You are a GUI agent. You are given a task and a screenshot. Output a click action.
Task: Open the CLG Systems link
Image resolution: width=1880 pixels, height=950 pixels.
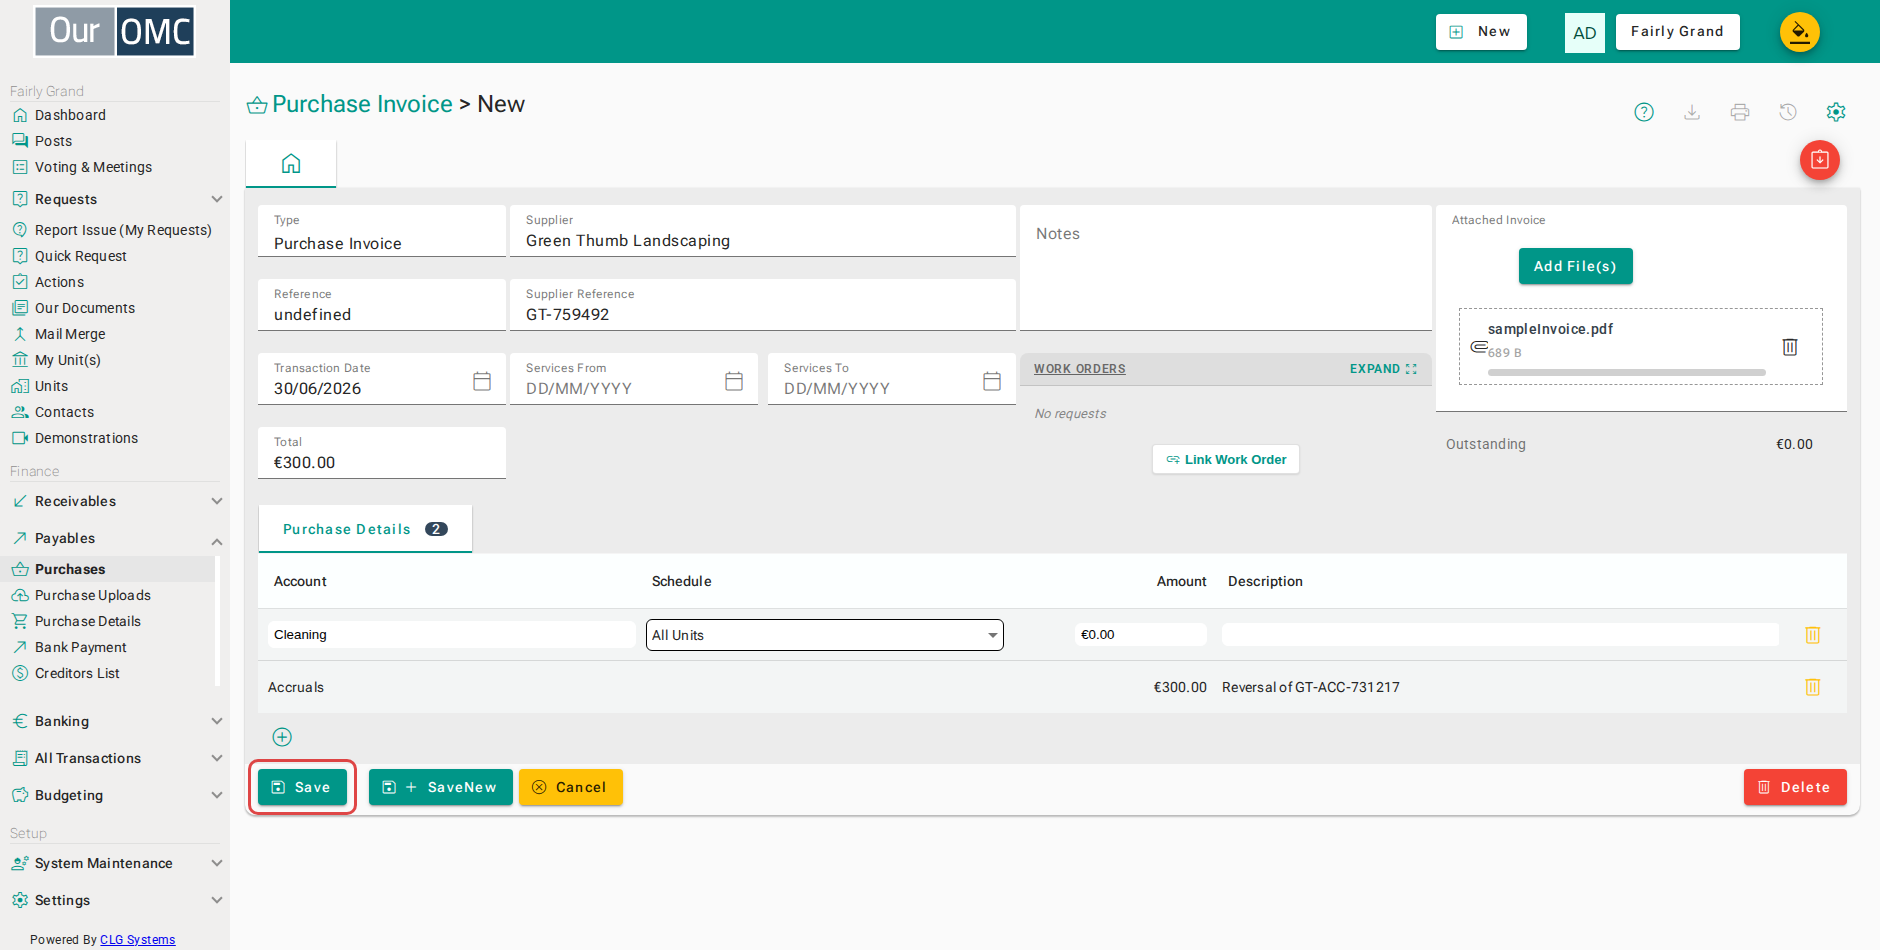(137, 940)
